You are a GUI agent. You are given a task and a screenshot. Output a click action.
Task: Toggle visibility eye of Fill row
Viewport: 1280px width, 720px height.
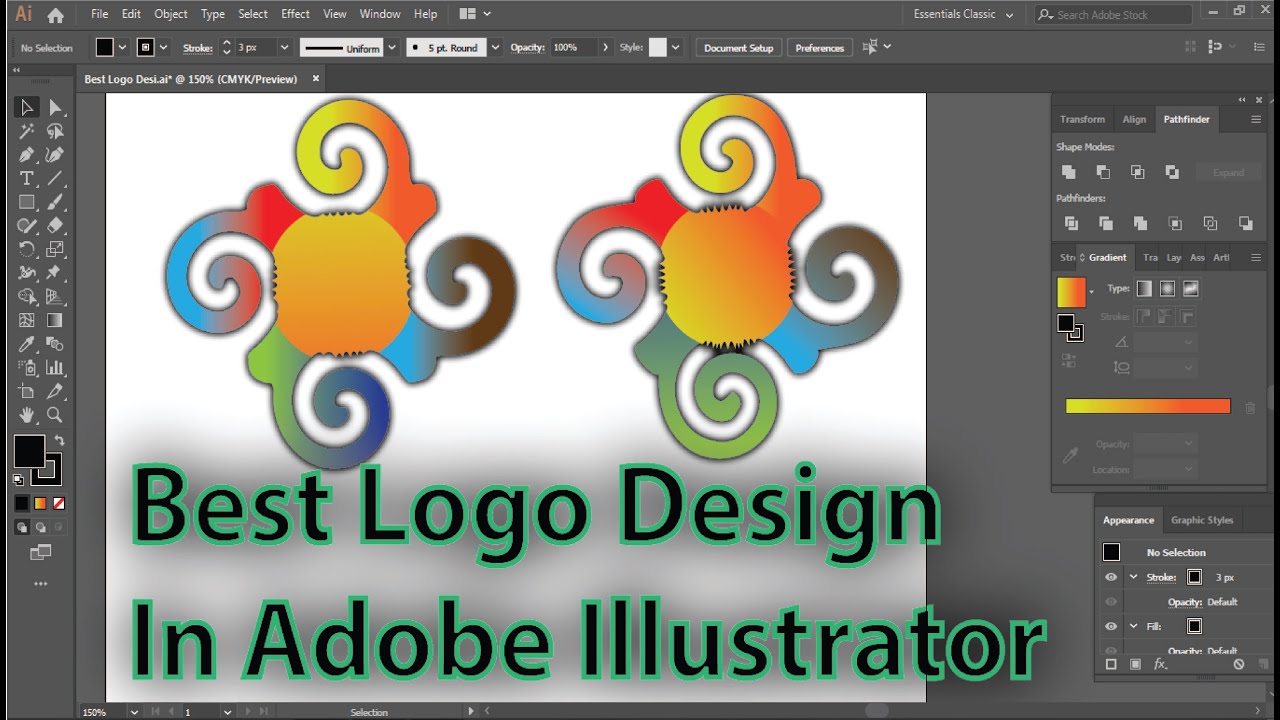(x=1111, y=626)
